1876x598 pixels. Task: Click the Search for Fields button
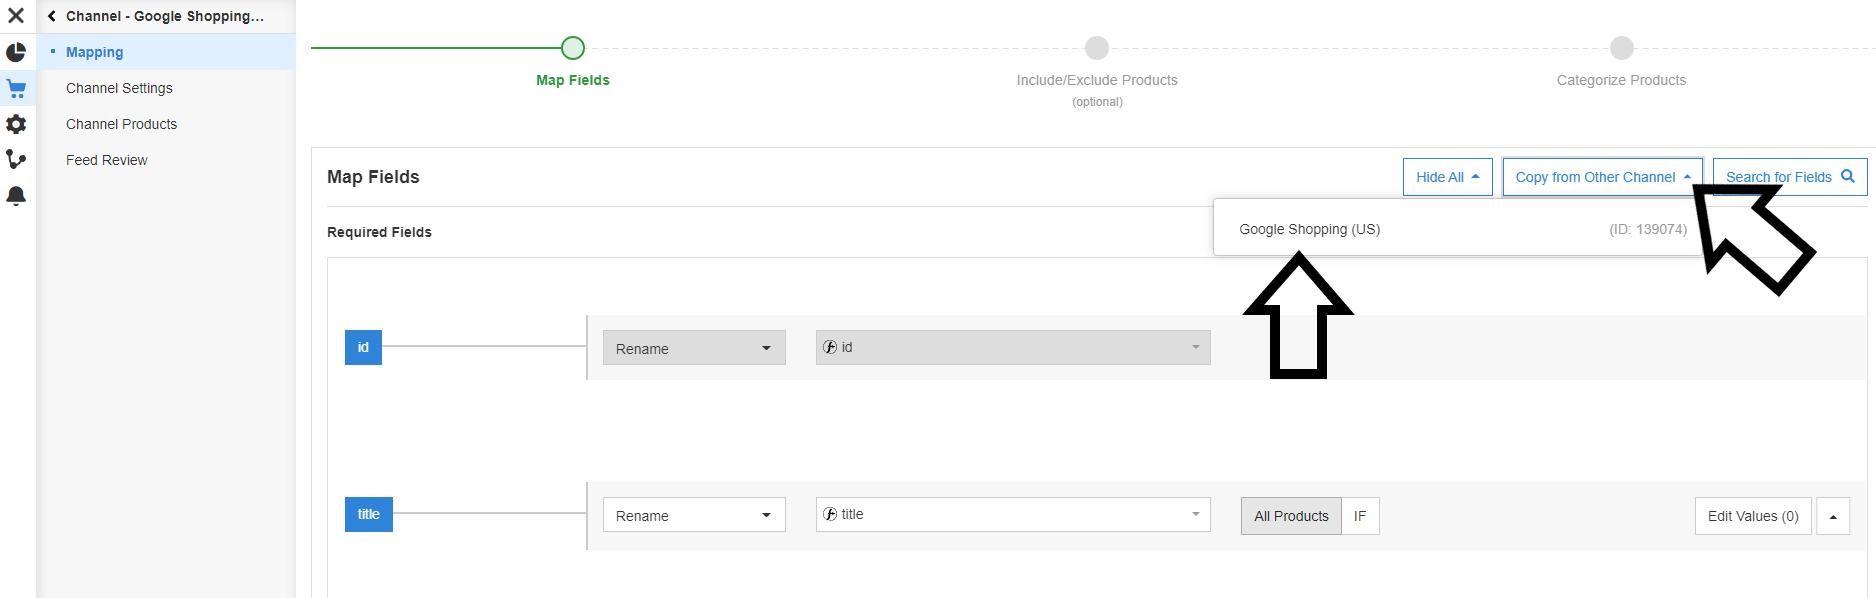pos(1789,177)
